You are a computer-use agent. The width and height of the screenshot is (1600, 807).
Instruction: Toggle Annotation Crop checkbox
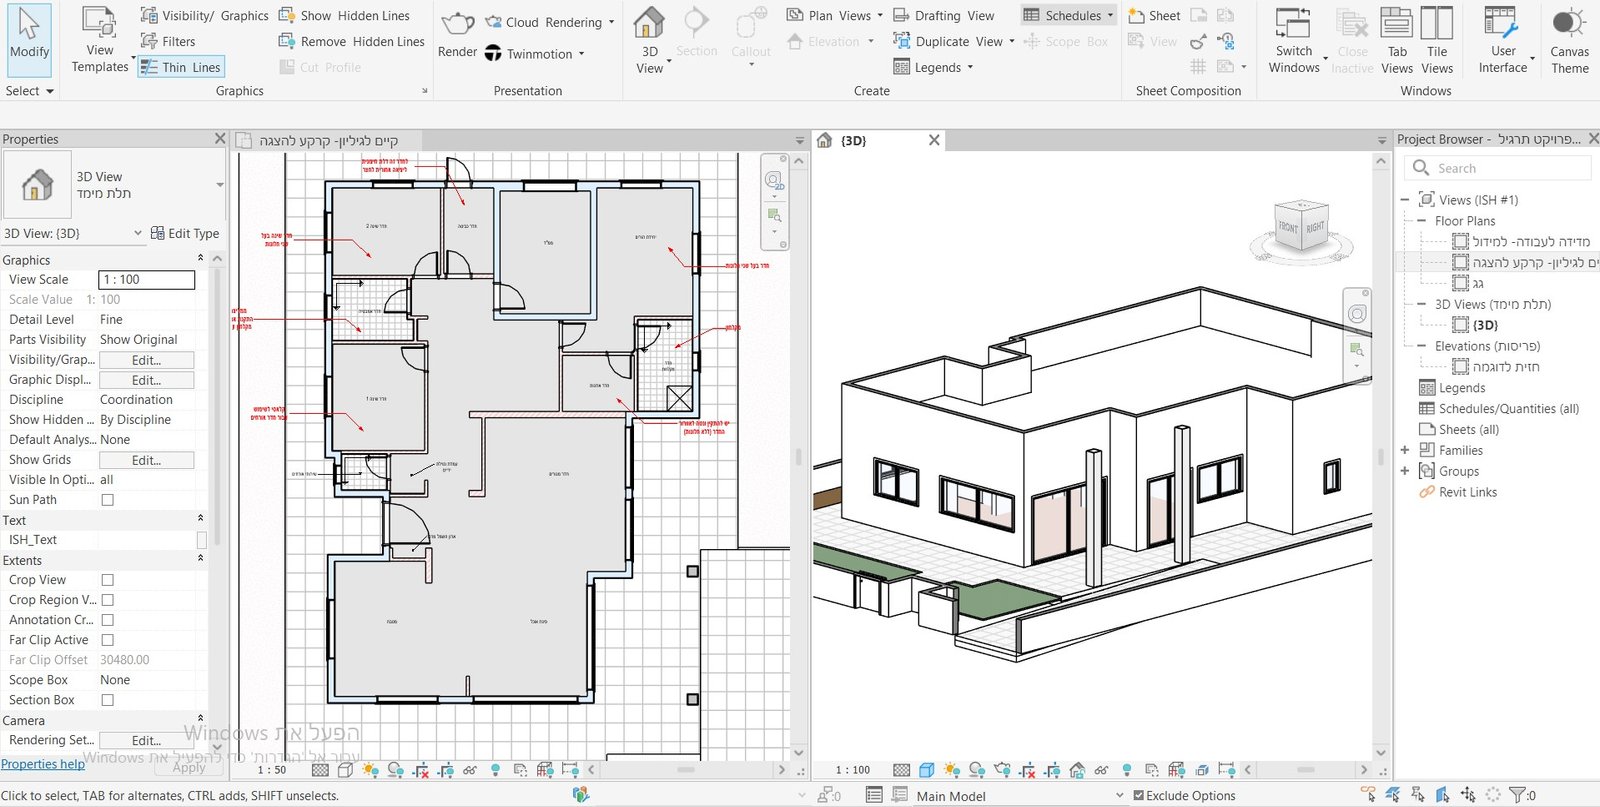108,620
